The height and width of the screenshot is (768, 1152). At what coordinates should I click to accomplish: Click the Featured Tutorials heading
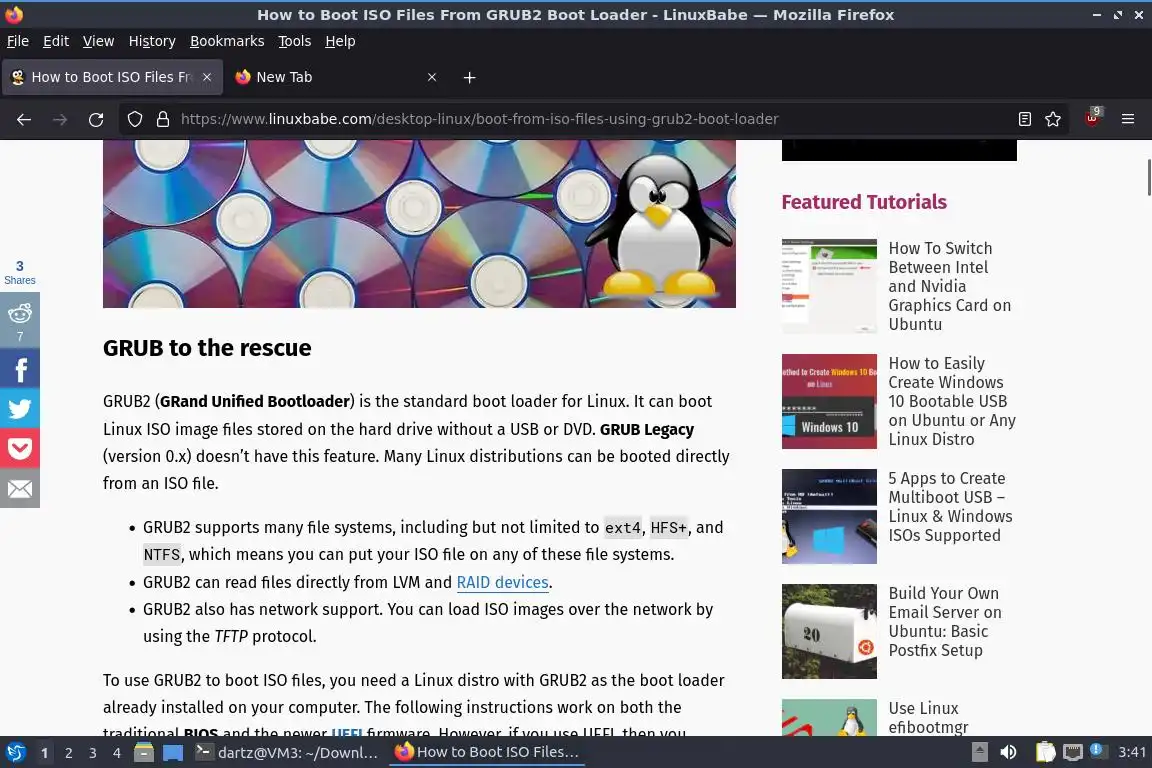click(x=864, y=202)
